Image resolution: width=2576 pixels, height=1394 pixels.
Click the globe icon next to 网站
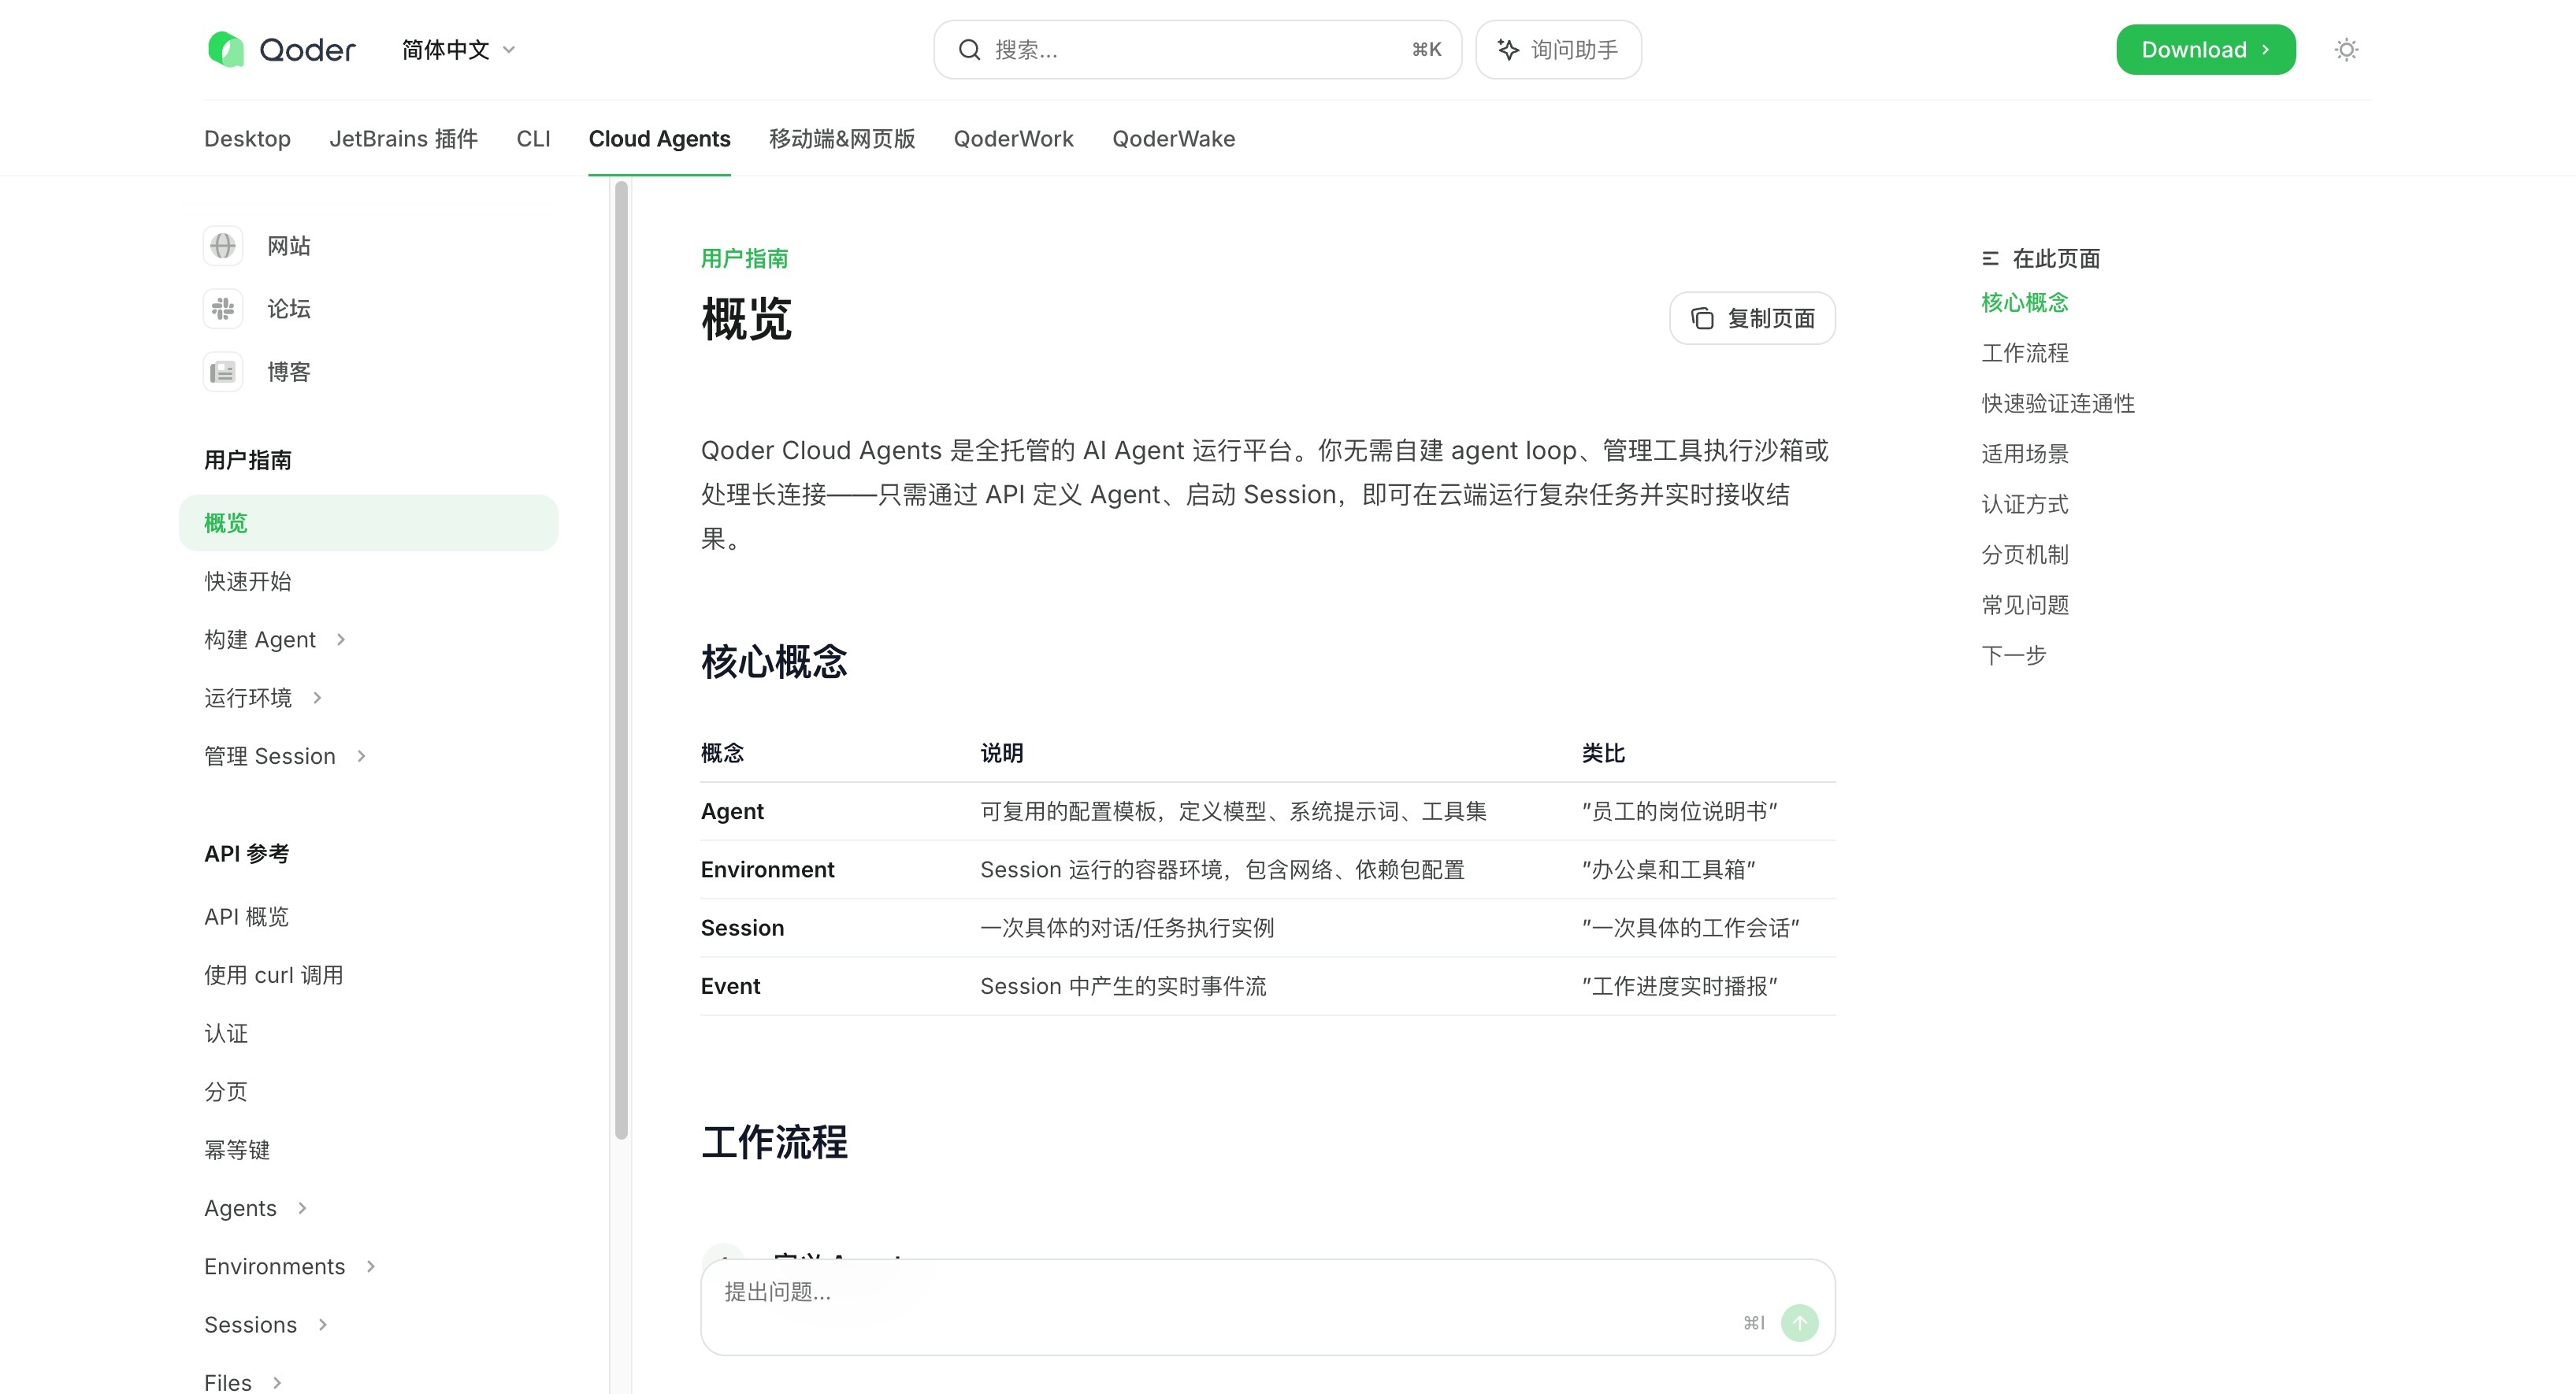[x=223, y=246]
